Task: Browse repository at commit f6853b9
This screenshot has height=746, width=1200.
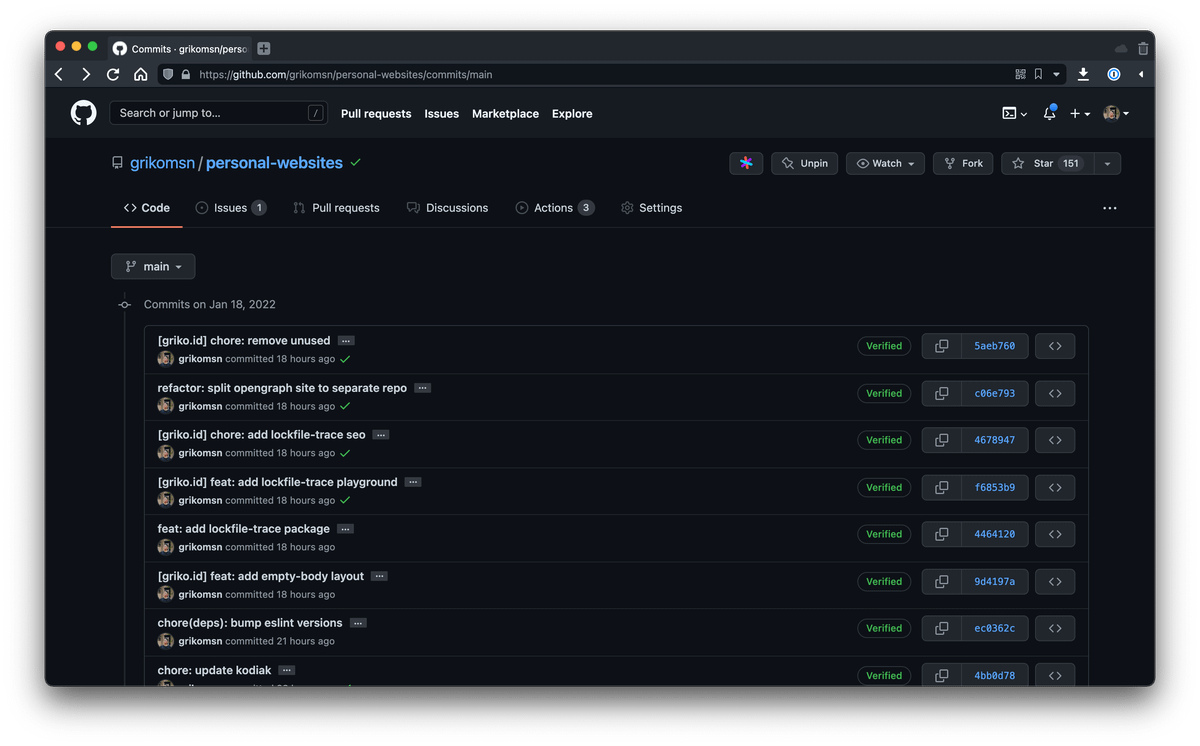Action: click(1055, 487)
